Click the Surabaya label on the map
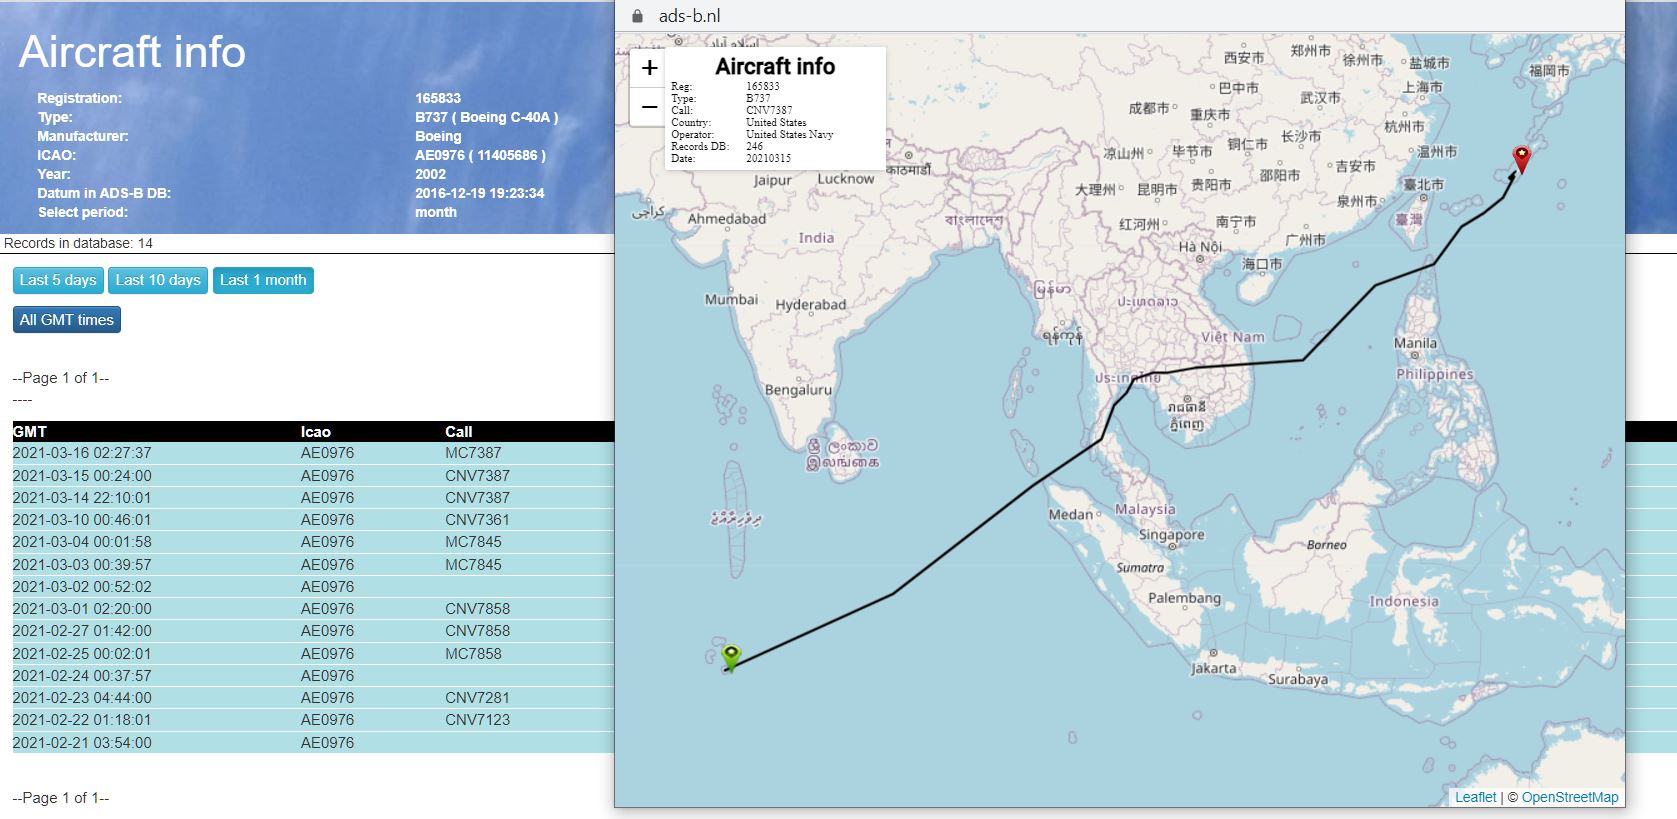1677x819 pixels. tap(1298, 680)
